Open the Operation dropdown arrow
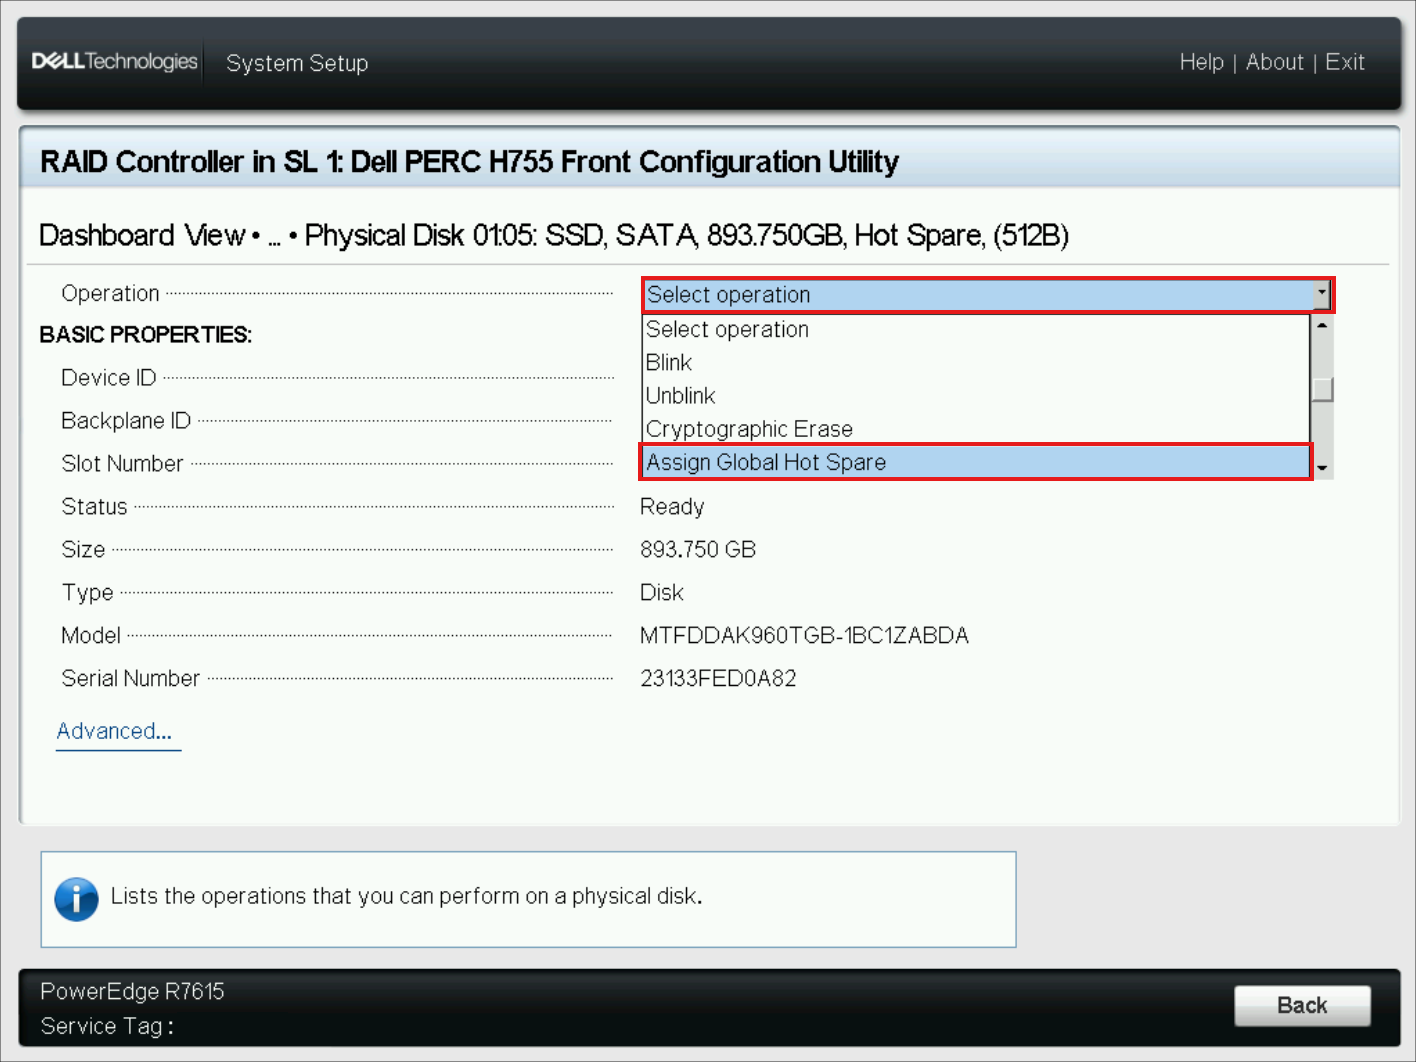Viewport: 1416px width, 1062px height. coord(1322,294)
